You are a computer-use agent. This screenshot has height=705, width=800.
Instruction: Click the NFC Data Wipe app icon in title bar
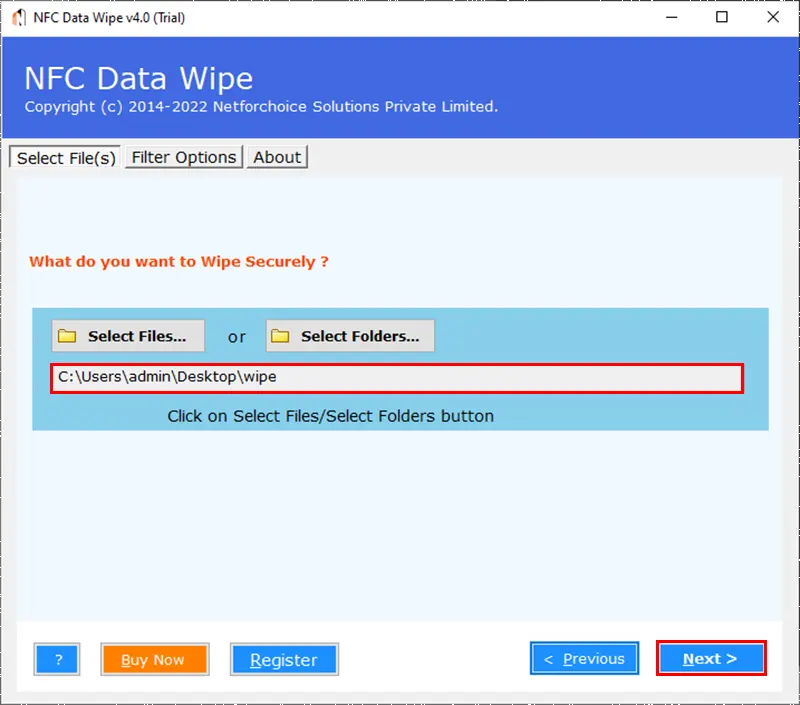(x=19, y=17)
